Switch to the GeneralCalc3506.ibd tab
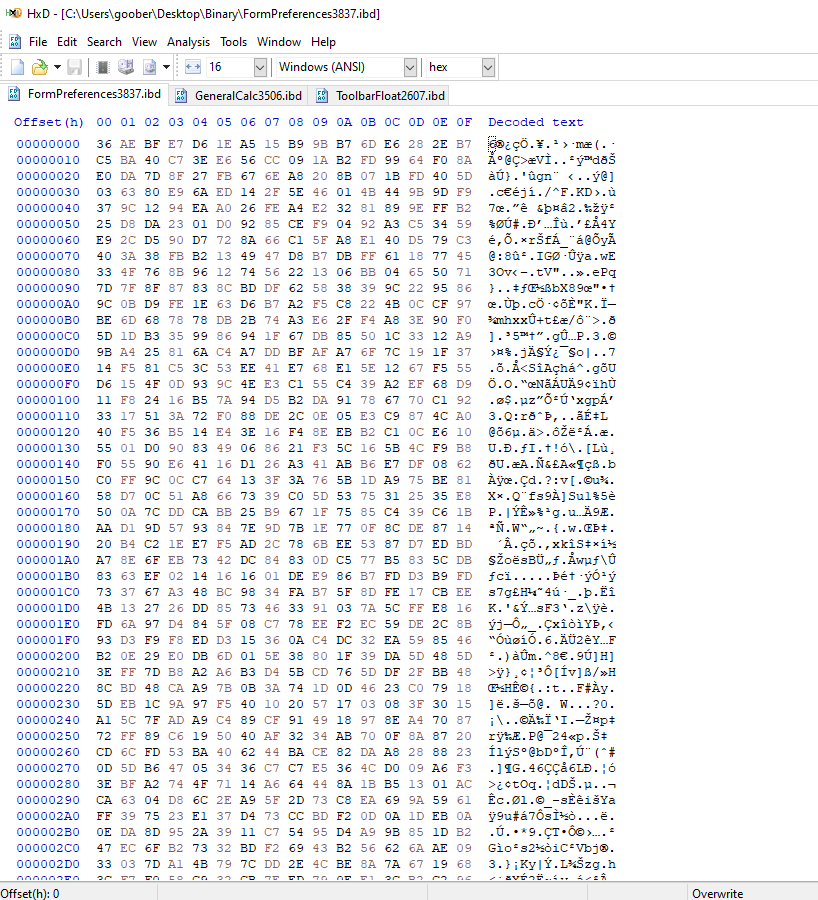This screenshot has height=900, width=818. (239, 96)
